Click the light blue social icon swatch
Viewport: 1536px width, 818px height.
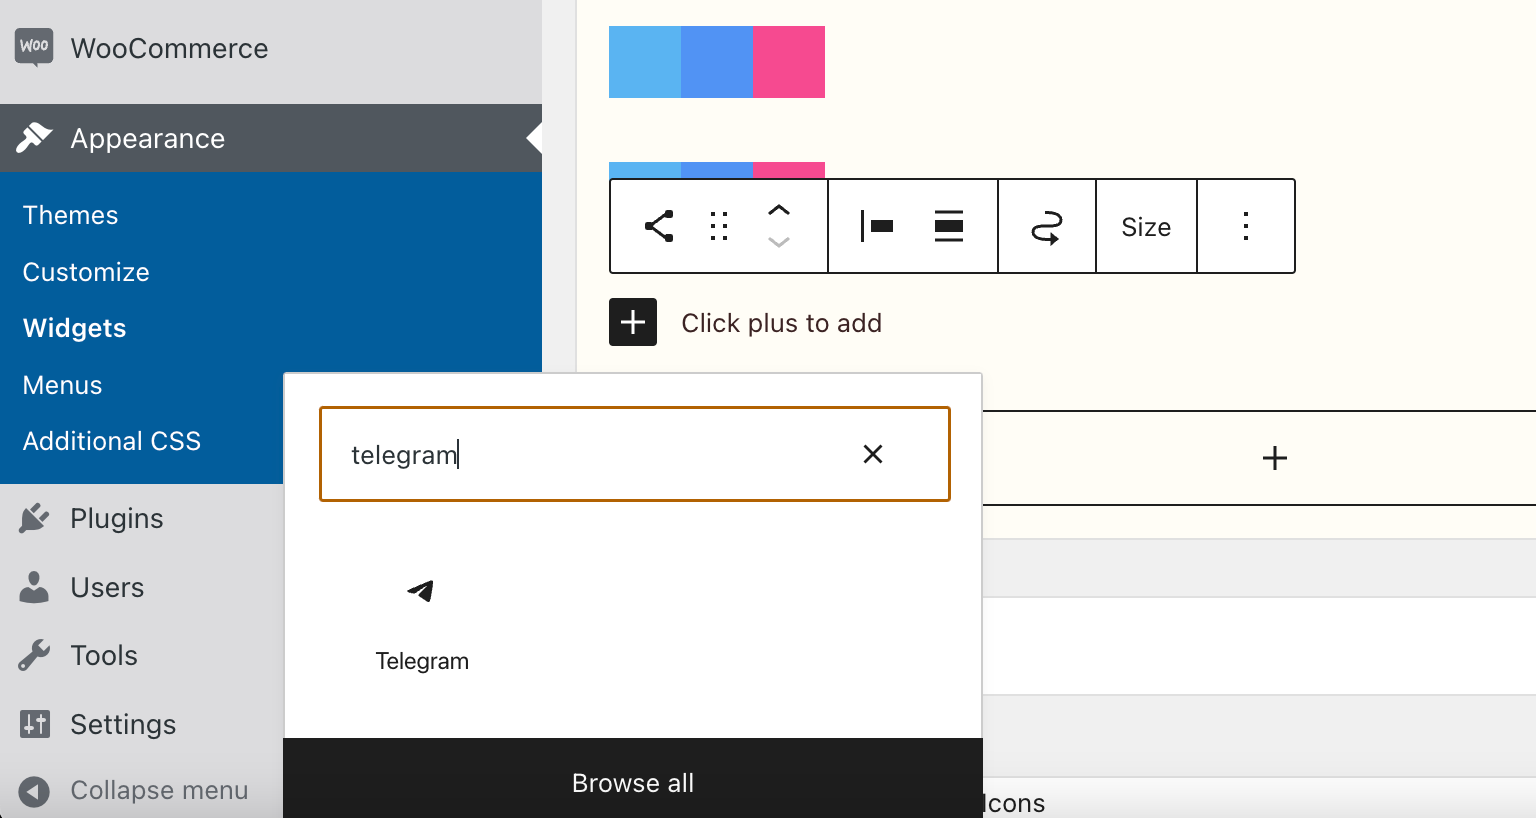pos(645,62)
